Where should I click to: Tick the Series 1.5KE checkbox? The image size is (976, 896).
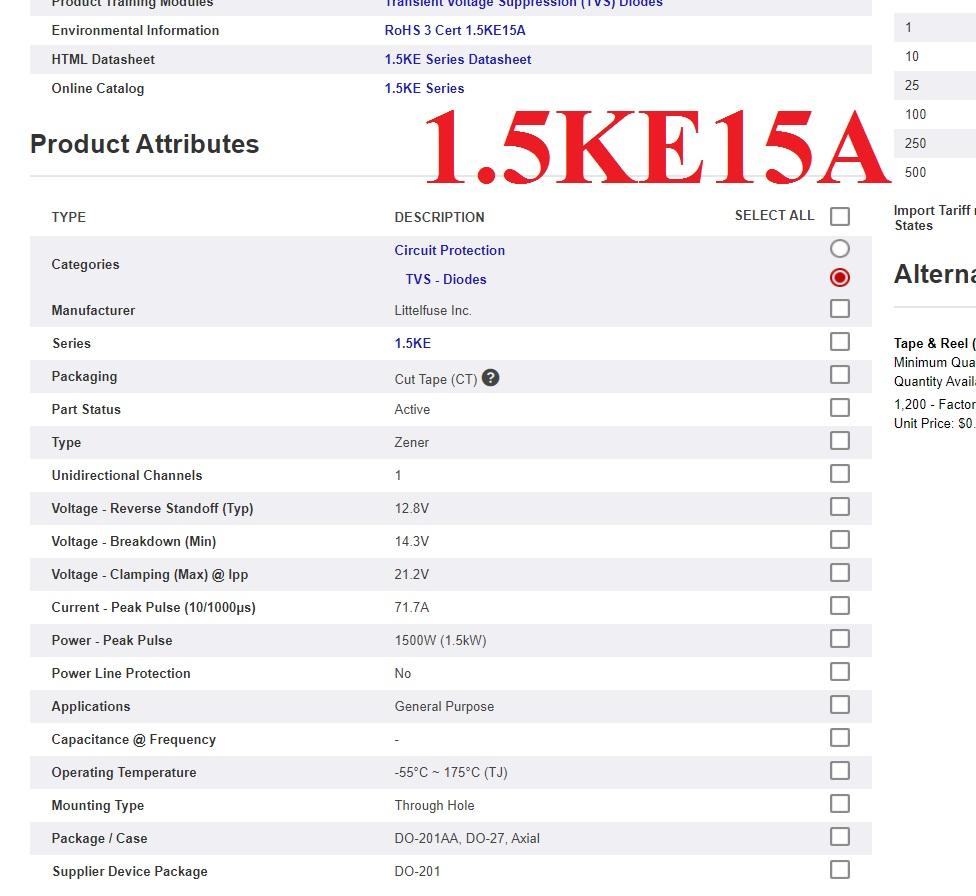pyautogui.click(x=840, y=341)
